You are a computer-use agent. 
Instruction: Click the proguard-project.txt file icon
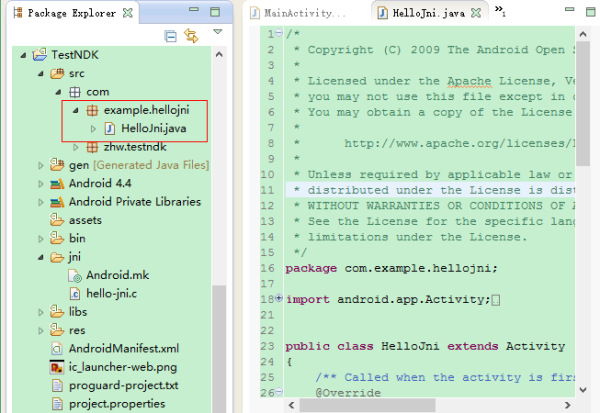click(x=57, y=385)
